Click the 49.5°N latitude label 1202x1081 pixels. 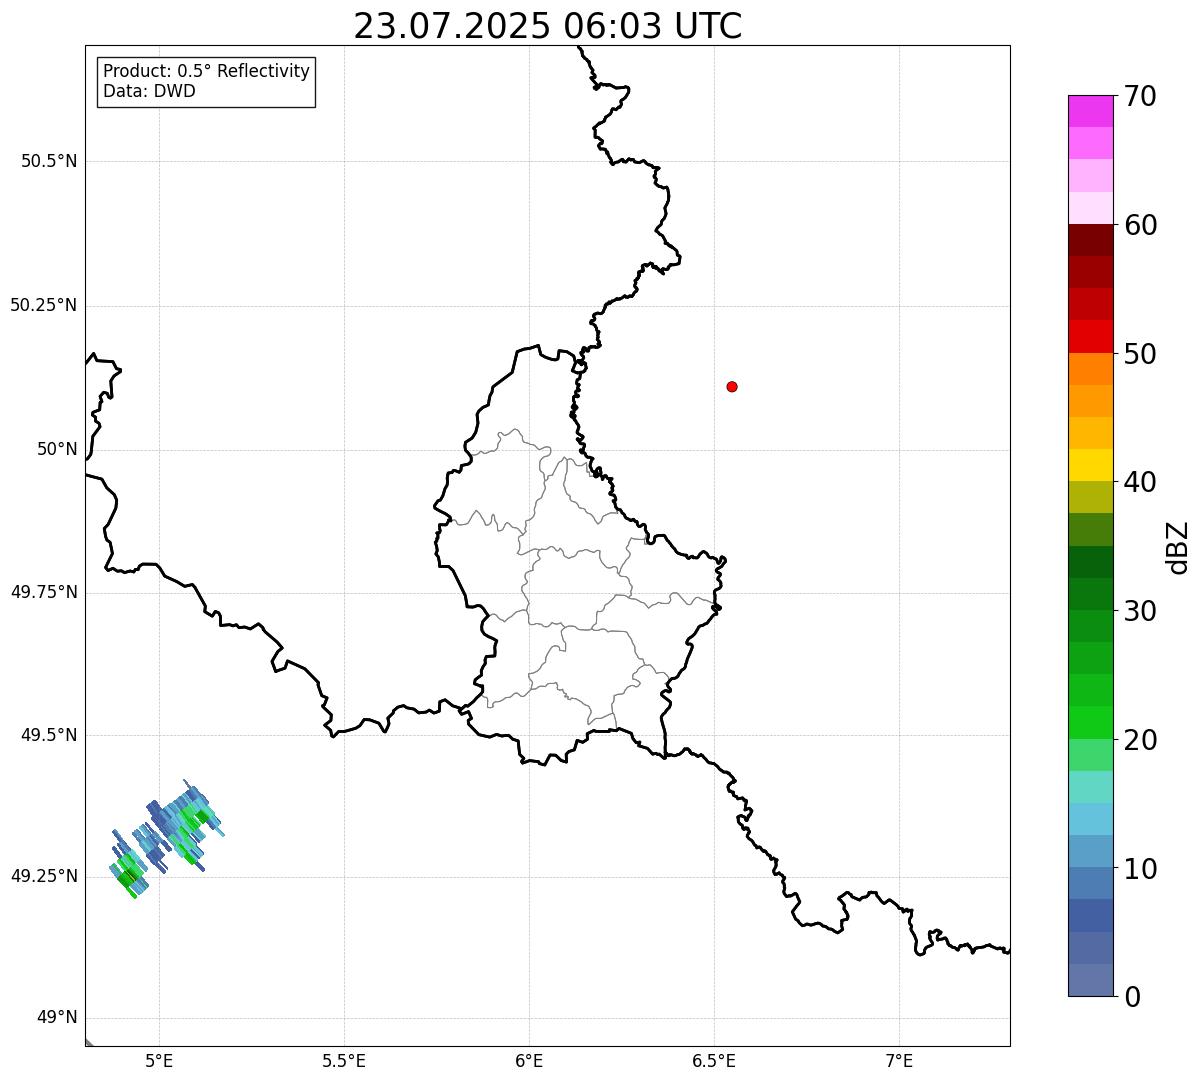(49, 735)
